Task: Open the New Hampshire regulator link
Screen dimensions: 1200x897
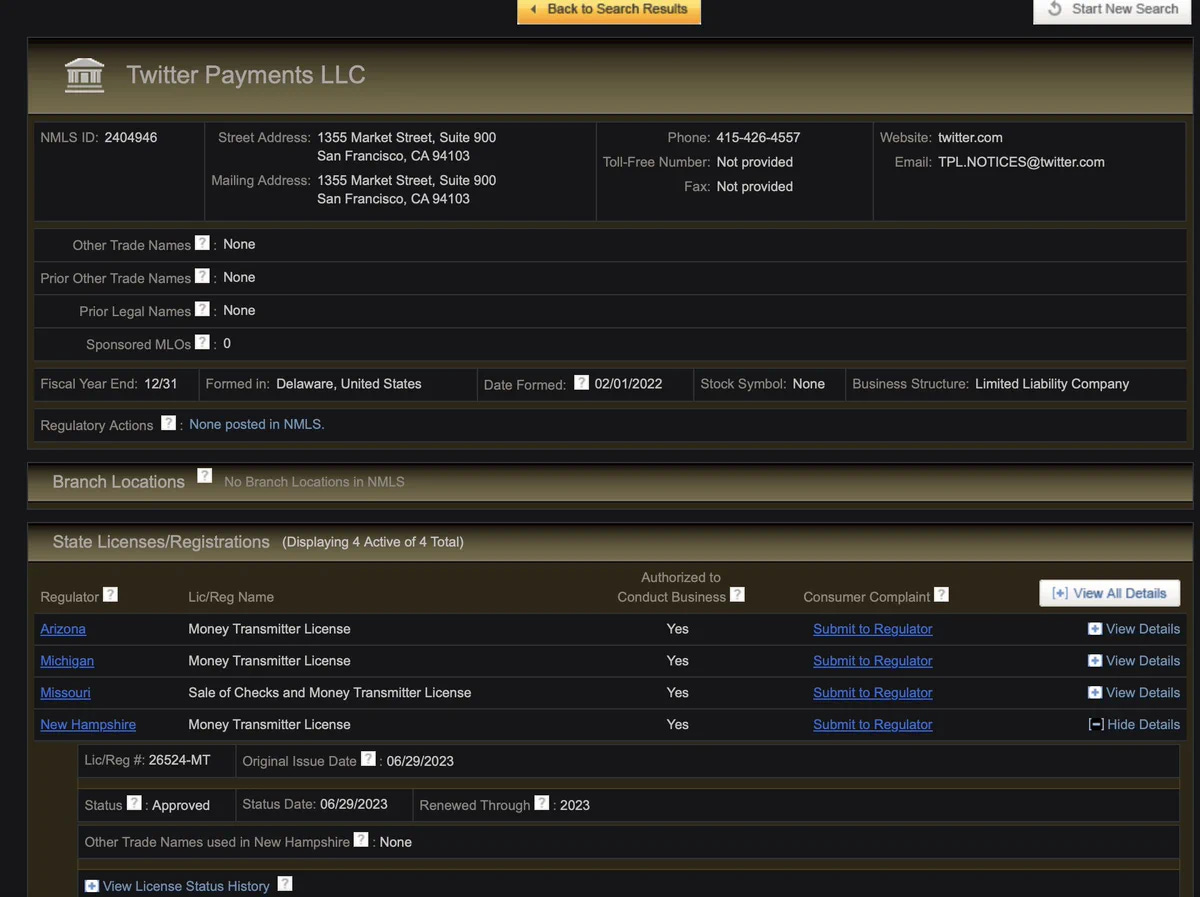Action: click(x=88, y=725)
